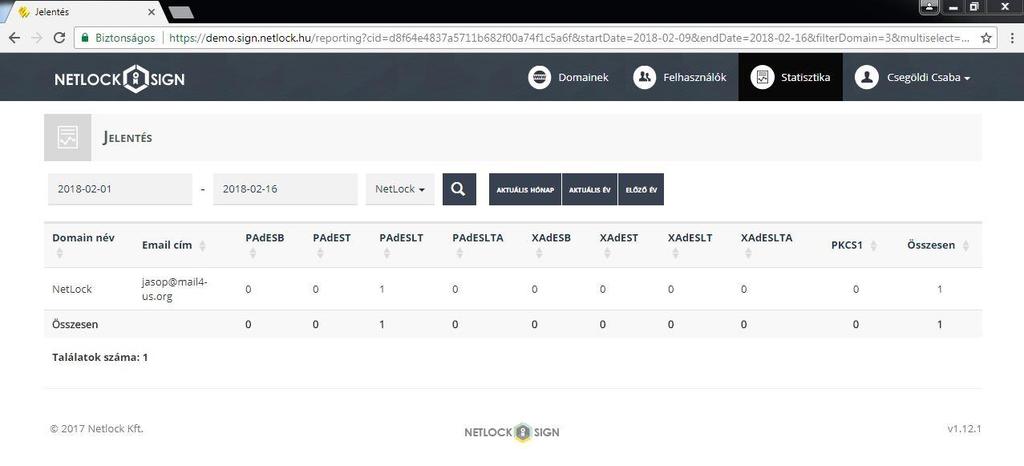
Task: Click the Aktuális hónap button
Action: tap(525, 189)
